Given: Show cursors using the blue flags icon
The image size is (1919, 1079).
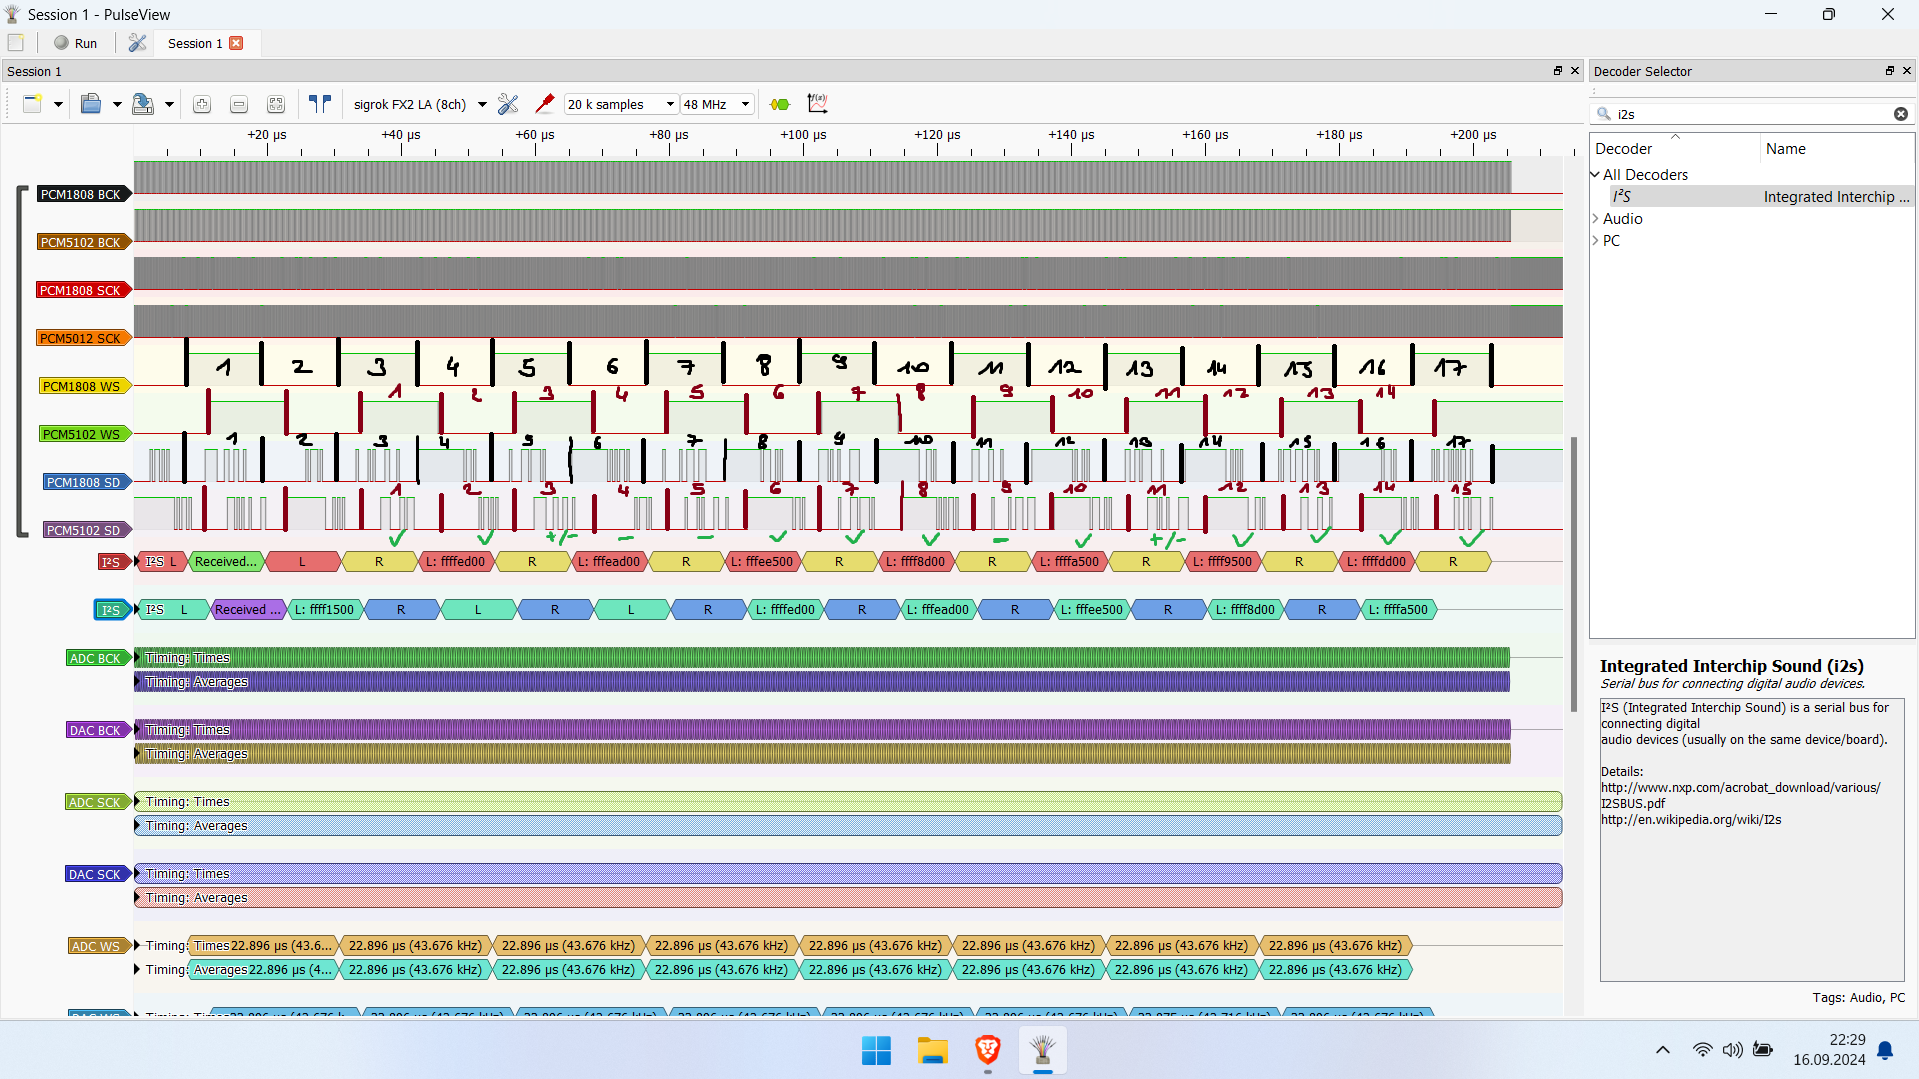Looking at the screenshot, I should [320, 104].
